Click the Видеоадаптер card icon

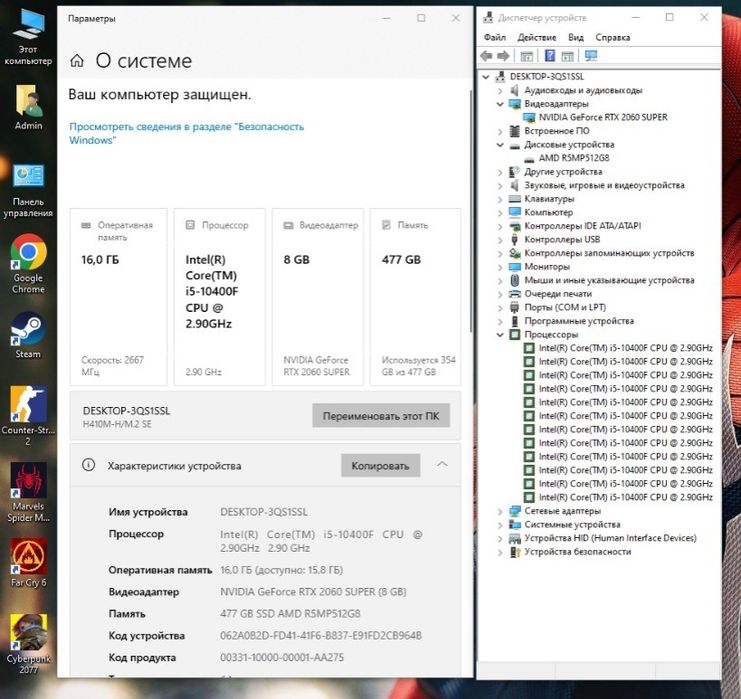288,225
